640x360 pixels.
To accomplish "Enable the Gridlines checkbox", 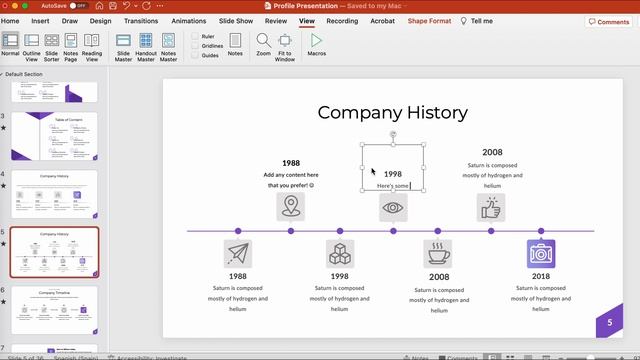I will [x=195, y=46].
